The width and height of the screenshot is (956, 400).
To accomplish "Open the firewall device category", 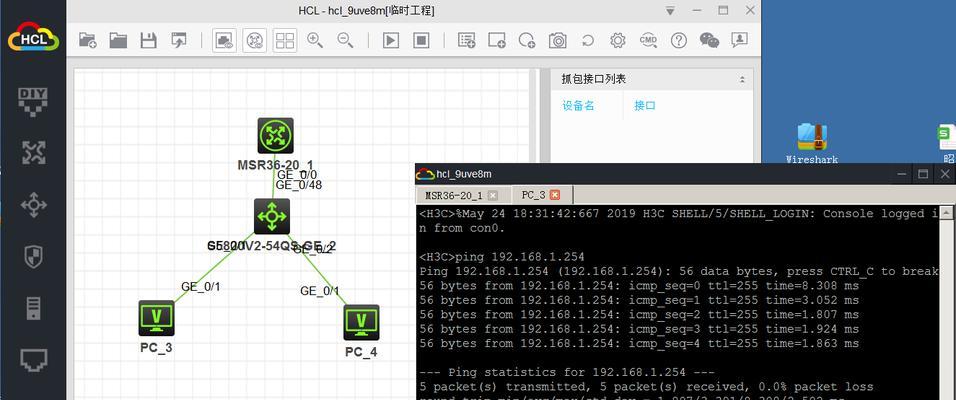I will coord(34,257).
